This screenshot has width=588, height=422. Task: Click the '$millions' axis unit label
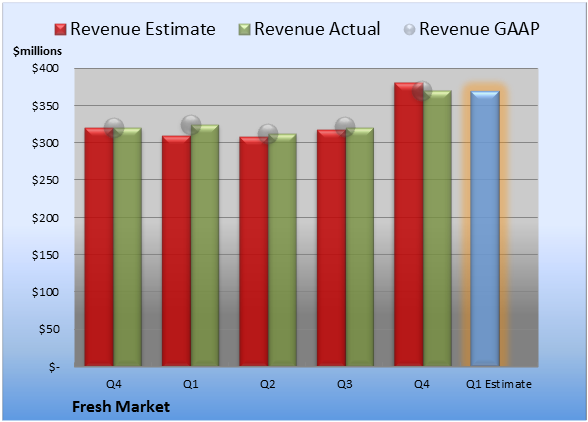pos(37,51)
